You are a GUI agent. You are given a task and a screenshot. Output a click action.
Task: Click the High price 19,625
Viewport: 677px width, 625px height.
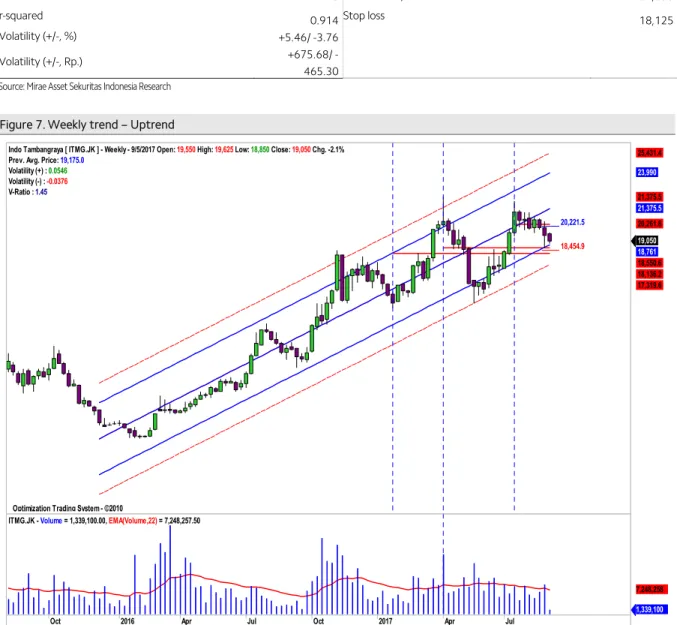tap(224, 150)
